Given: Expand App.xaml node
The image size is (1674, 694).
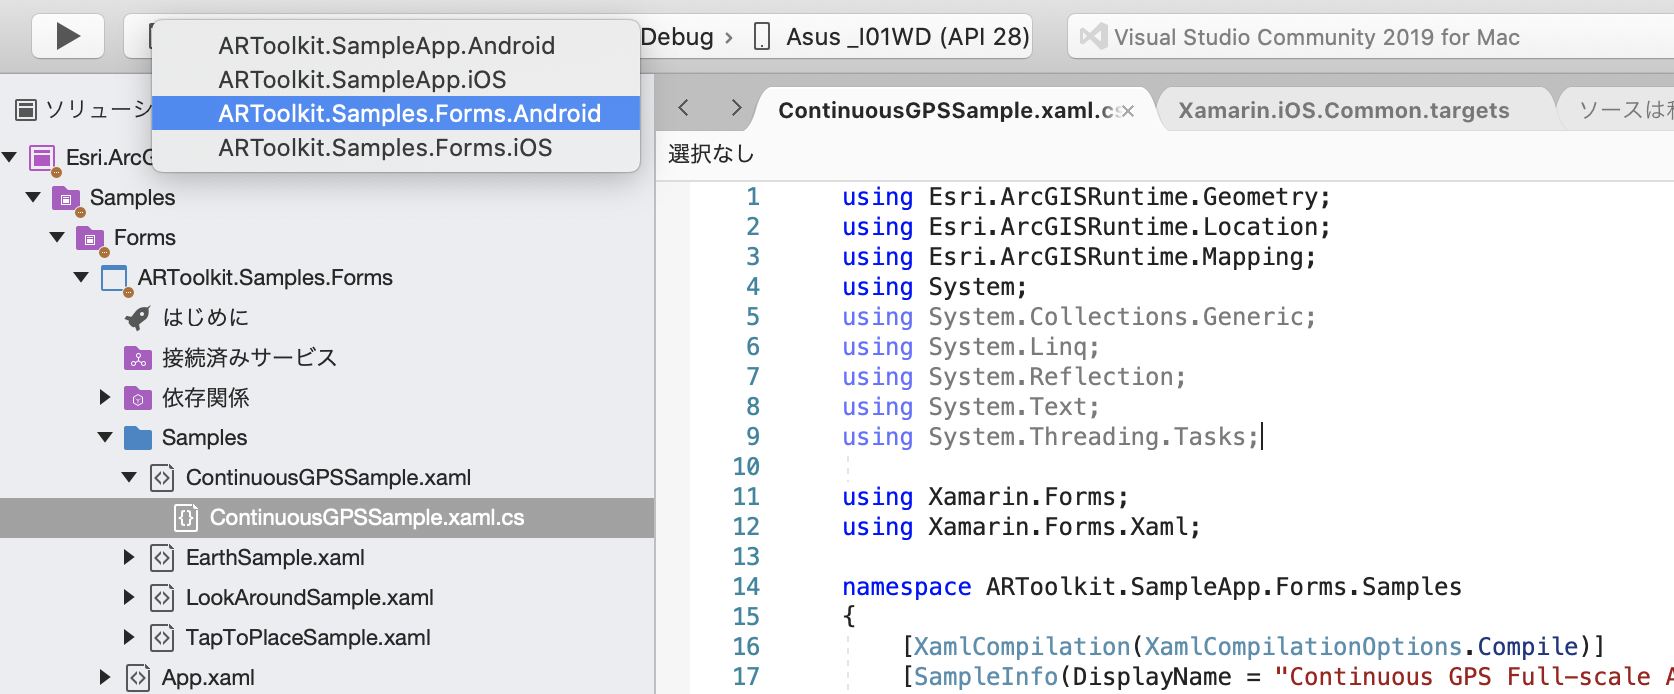Looking at the screenshot, I should [105, 677].
